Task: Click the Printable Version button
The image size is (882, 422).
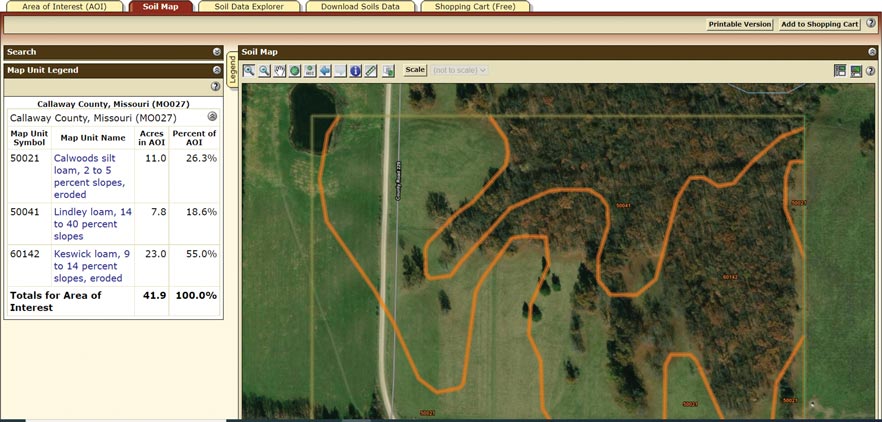Action: click(739, 24)
